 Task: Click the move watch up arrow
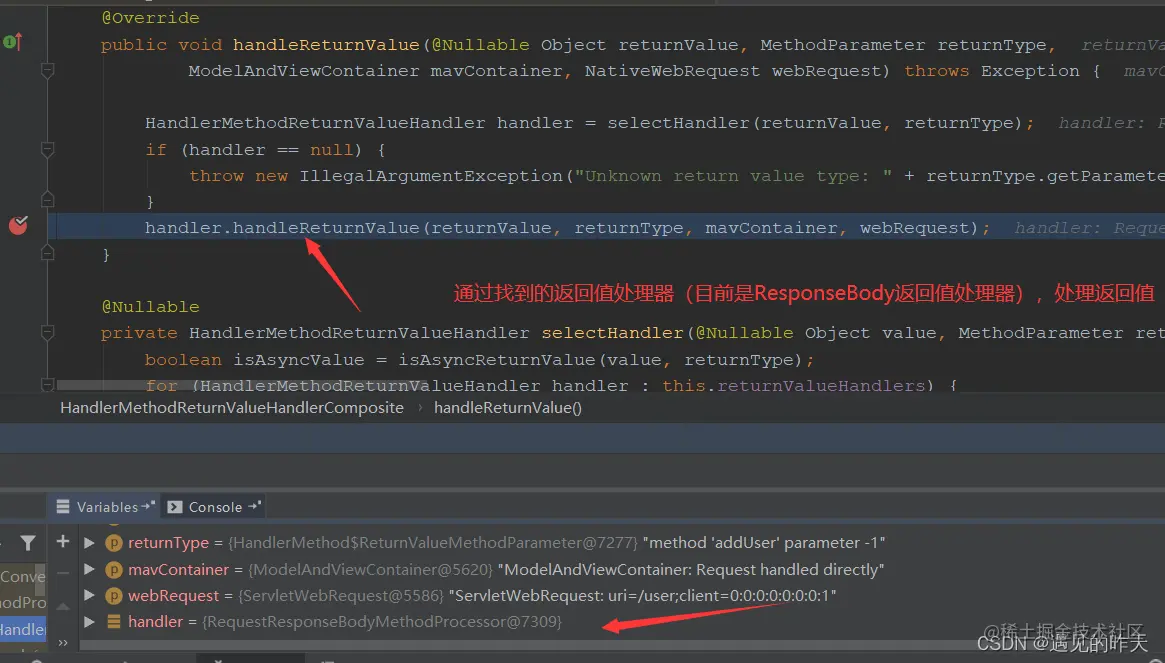[x=63, y=606]
